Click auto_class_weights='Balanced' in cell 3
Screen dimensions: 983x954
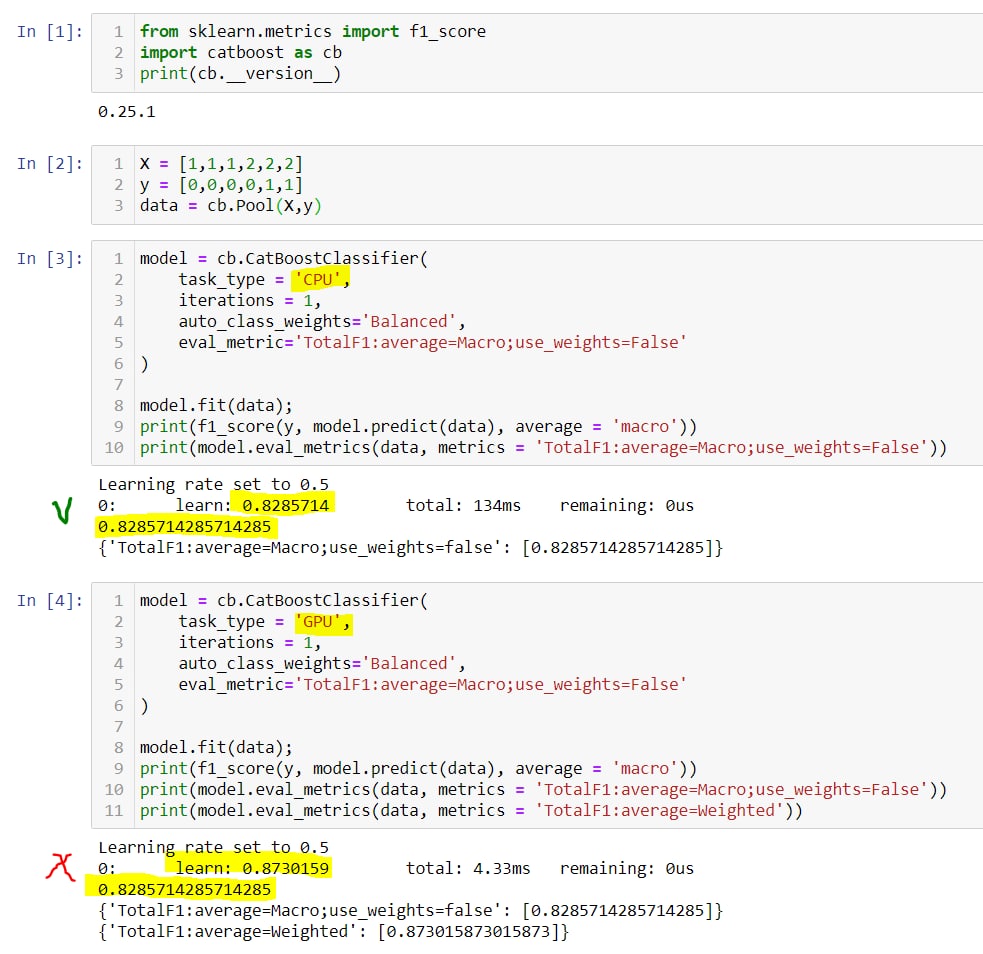tap(322, 322)
